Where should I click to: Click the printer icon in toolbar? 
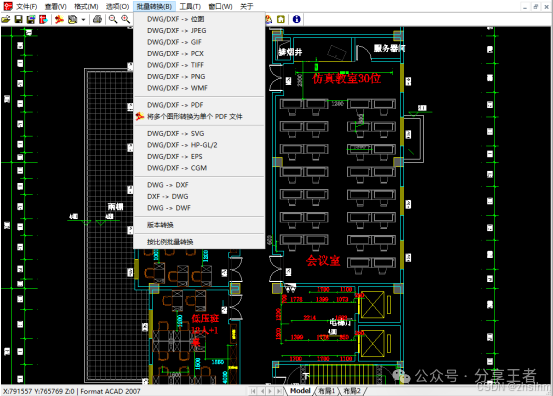[97, 19]
